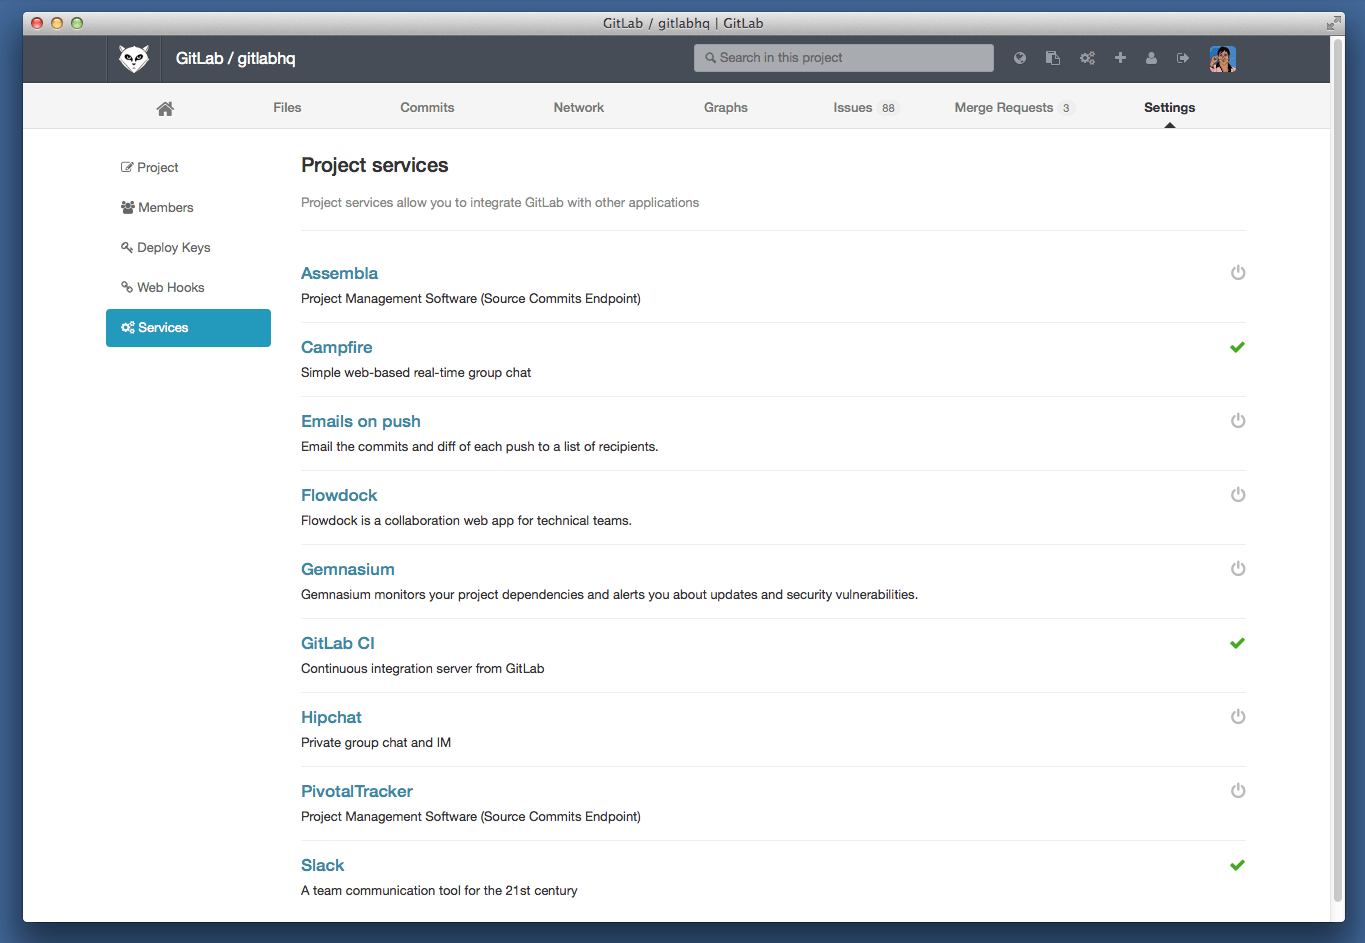This screenshot has height=943, width=1365.
Task: Open the snippets icon in header
Action: click(1053, 58)
